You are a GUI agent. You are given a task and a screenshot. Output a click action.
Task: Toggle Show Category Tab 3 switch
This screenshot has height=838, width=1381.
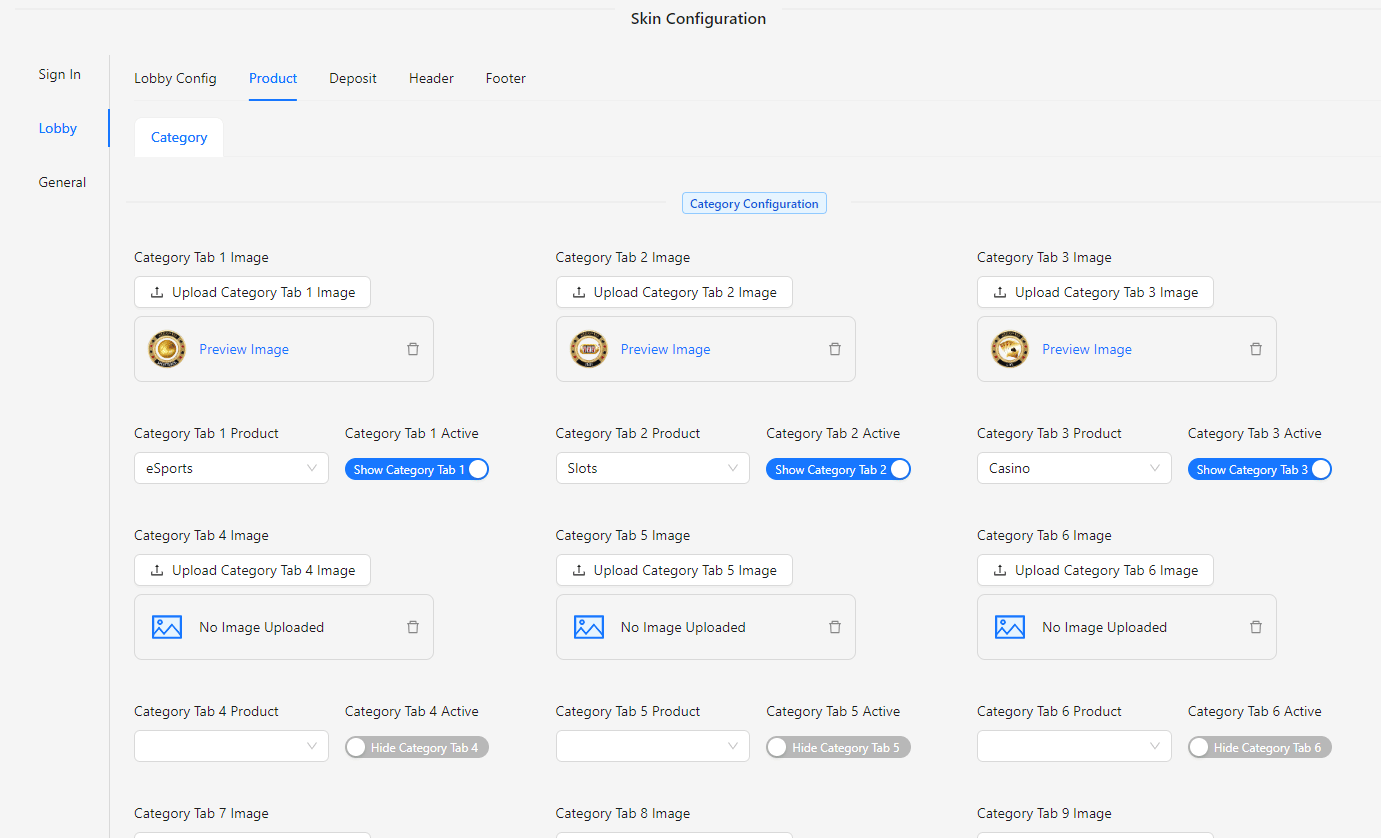point(1259,469)
